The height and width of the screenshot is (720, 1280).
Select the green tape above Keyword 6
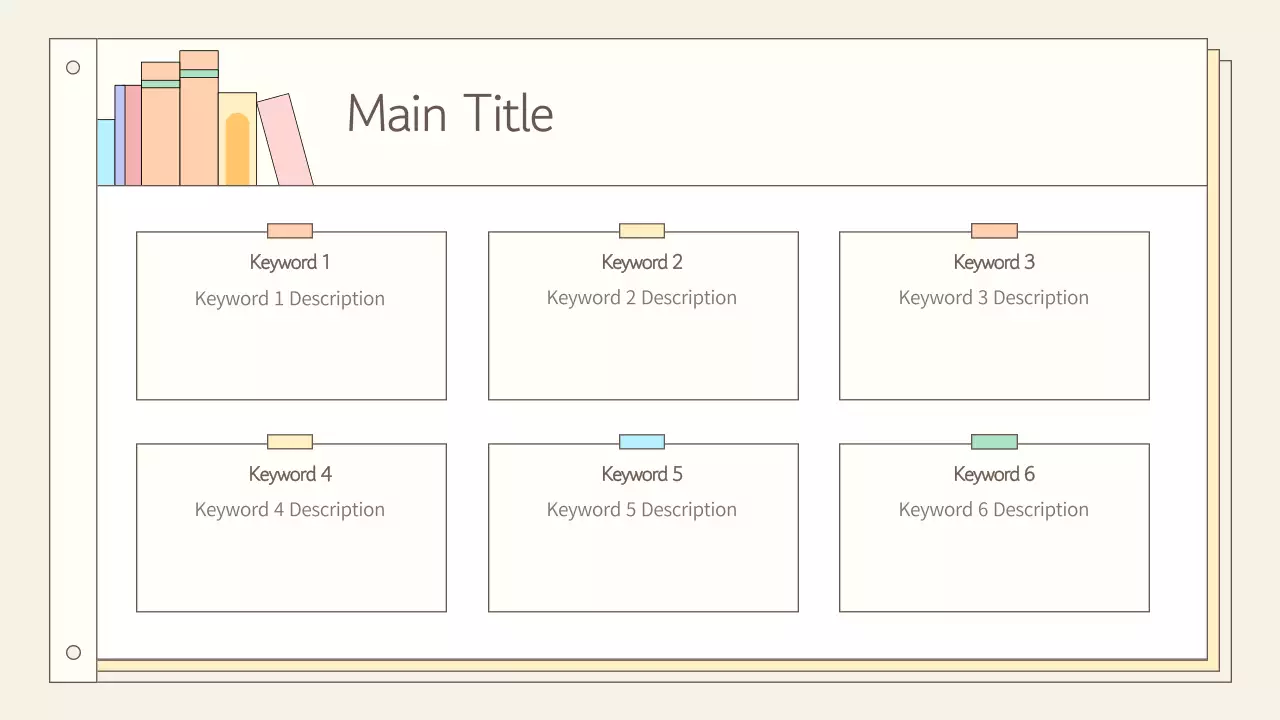click(994, 442)
